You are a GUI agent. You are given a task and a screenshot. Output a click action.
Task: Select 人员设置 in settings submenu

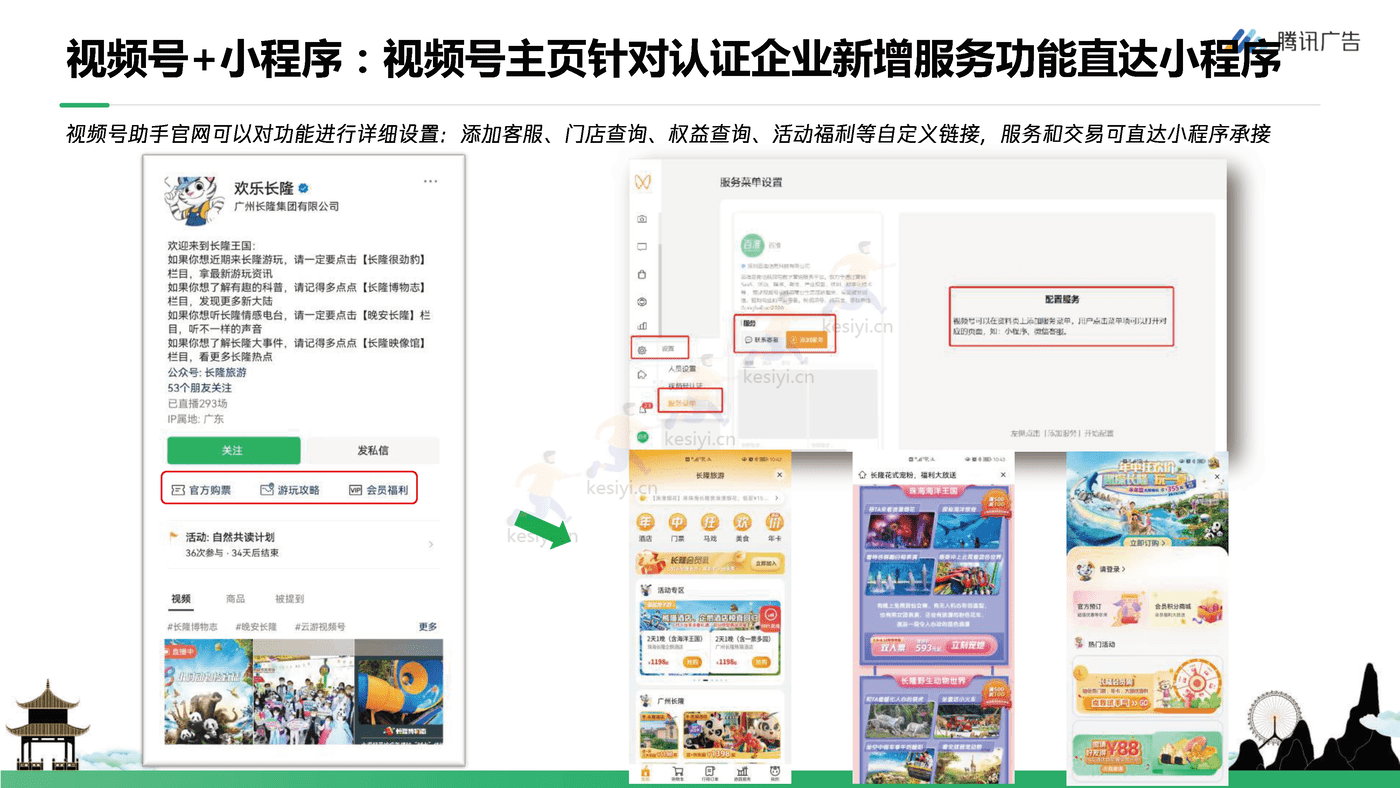tap(683, 368)
